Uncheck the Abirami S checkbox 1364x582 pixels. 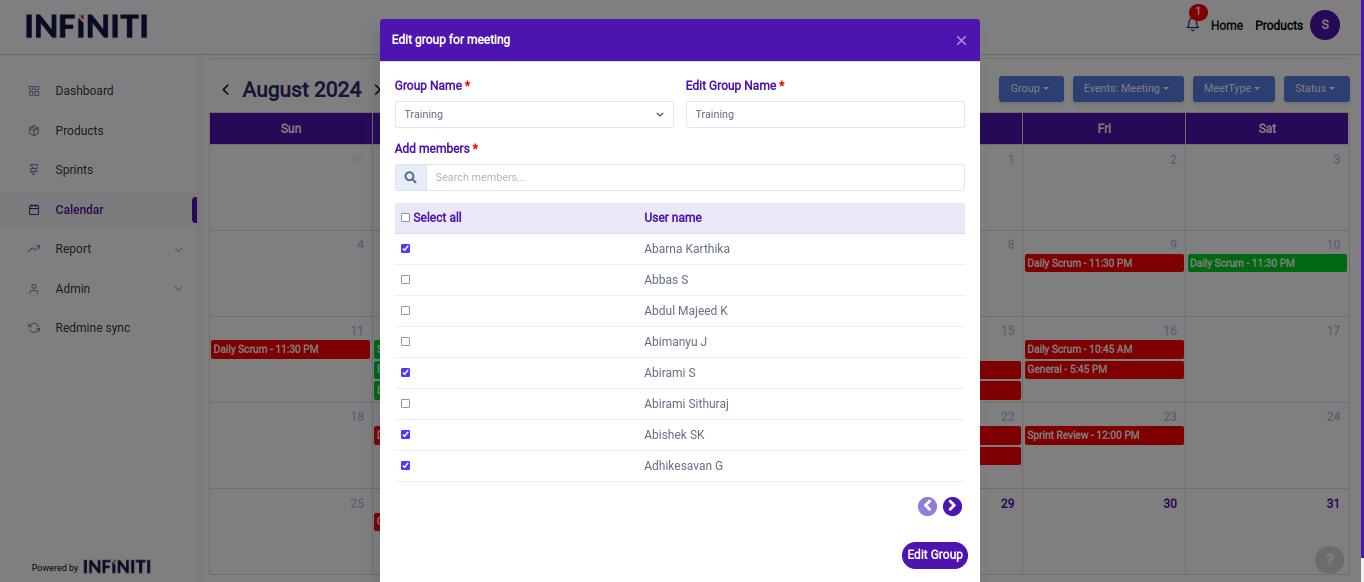click(x=405, y=373)
